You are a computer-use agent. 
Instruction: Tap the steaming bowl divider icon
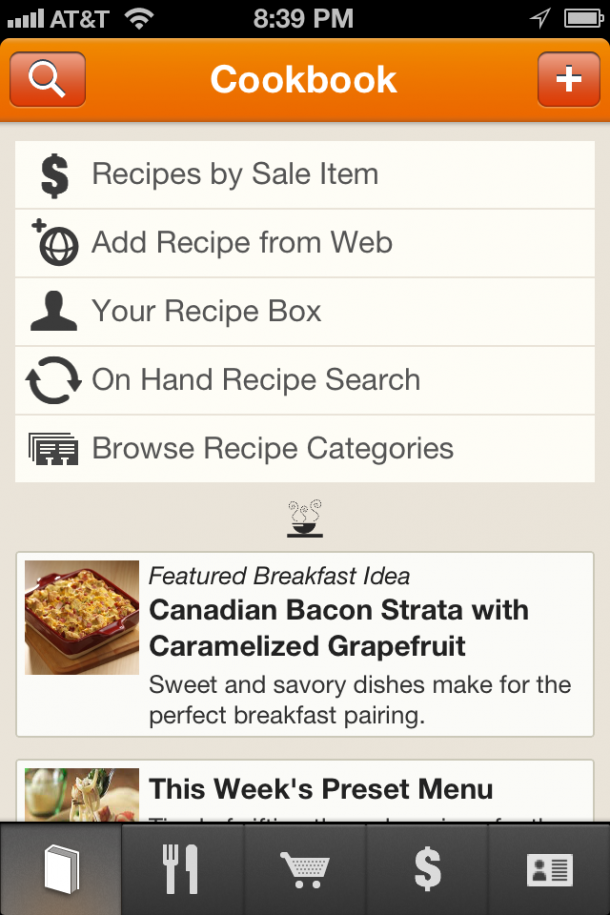[305, 518]
